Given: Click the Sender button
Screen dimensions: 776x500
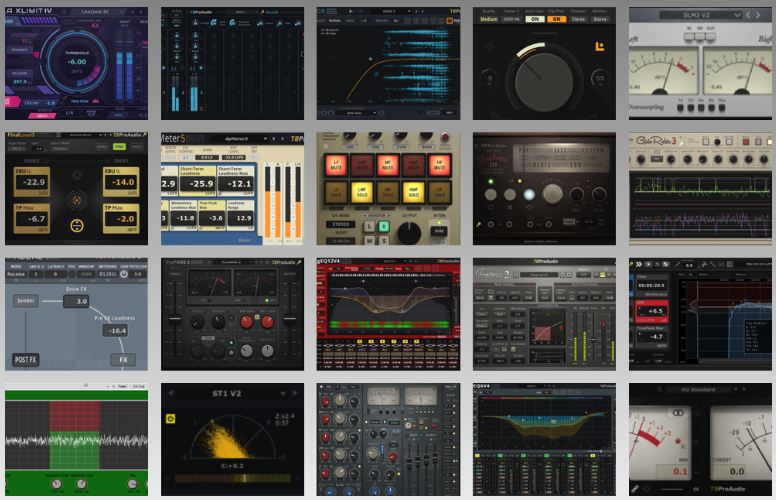Looking at the screenshot, I should pos(26,300).
